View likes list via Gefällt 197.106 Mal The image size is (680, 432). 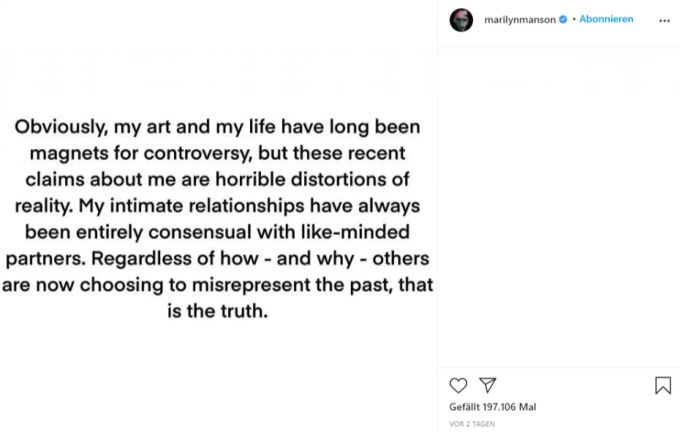[493, 407]
